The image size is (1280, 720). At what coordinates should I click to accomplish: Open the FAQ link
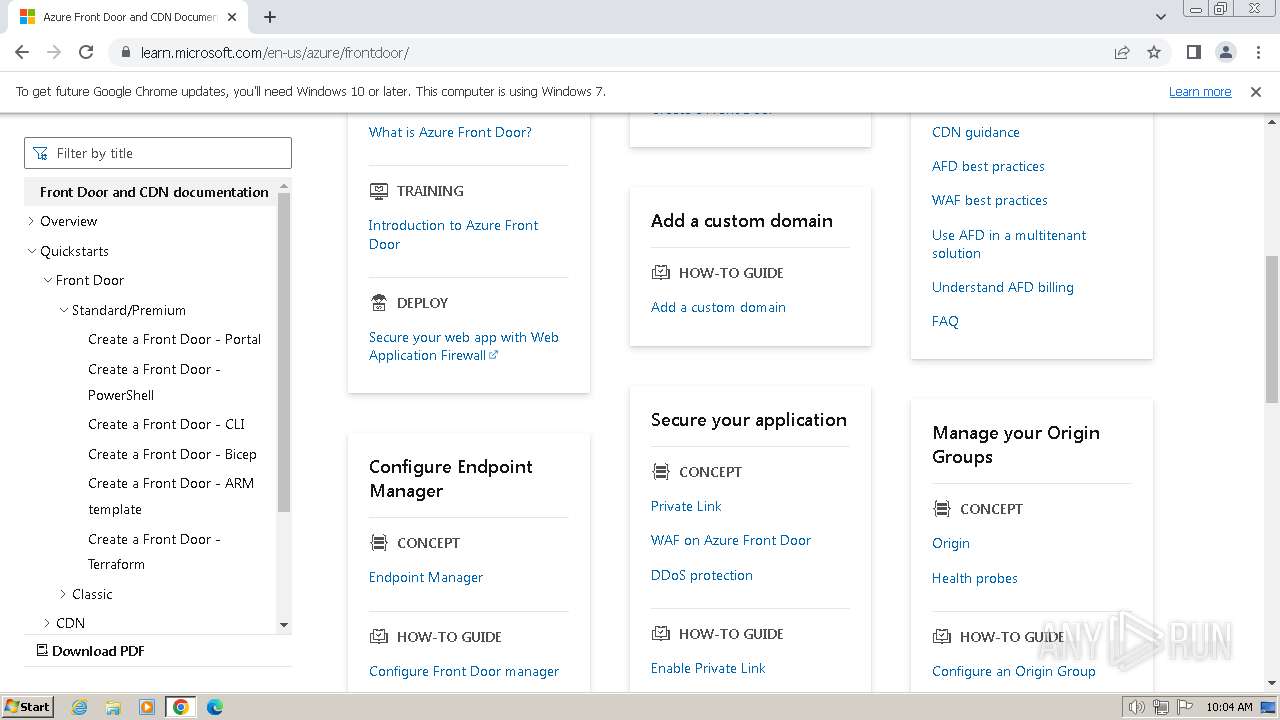click(945, 321)
